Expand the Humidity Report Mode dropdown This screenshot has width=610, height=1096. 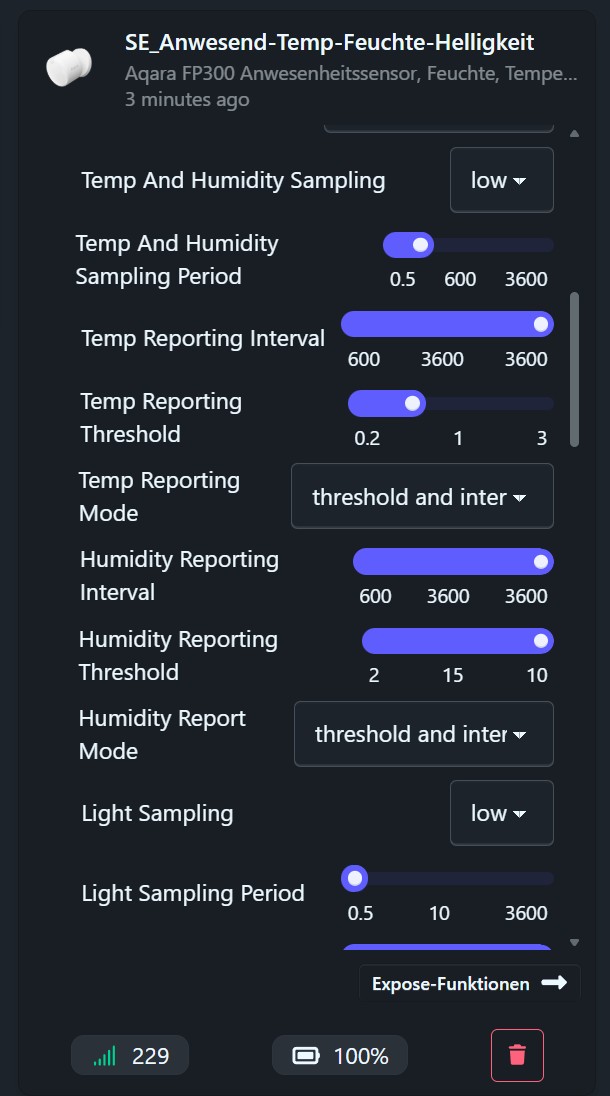[x=423, y=734]
